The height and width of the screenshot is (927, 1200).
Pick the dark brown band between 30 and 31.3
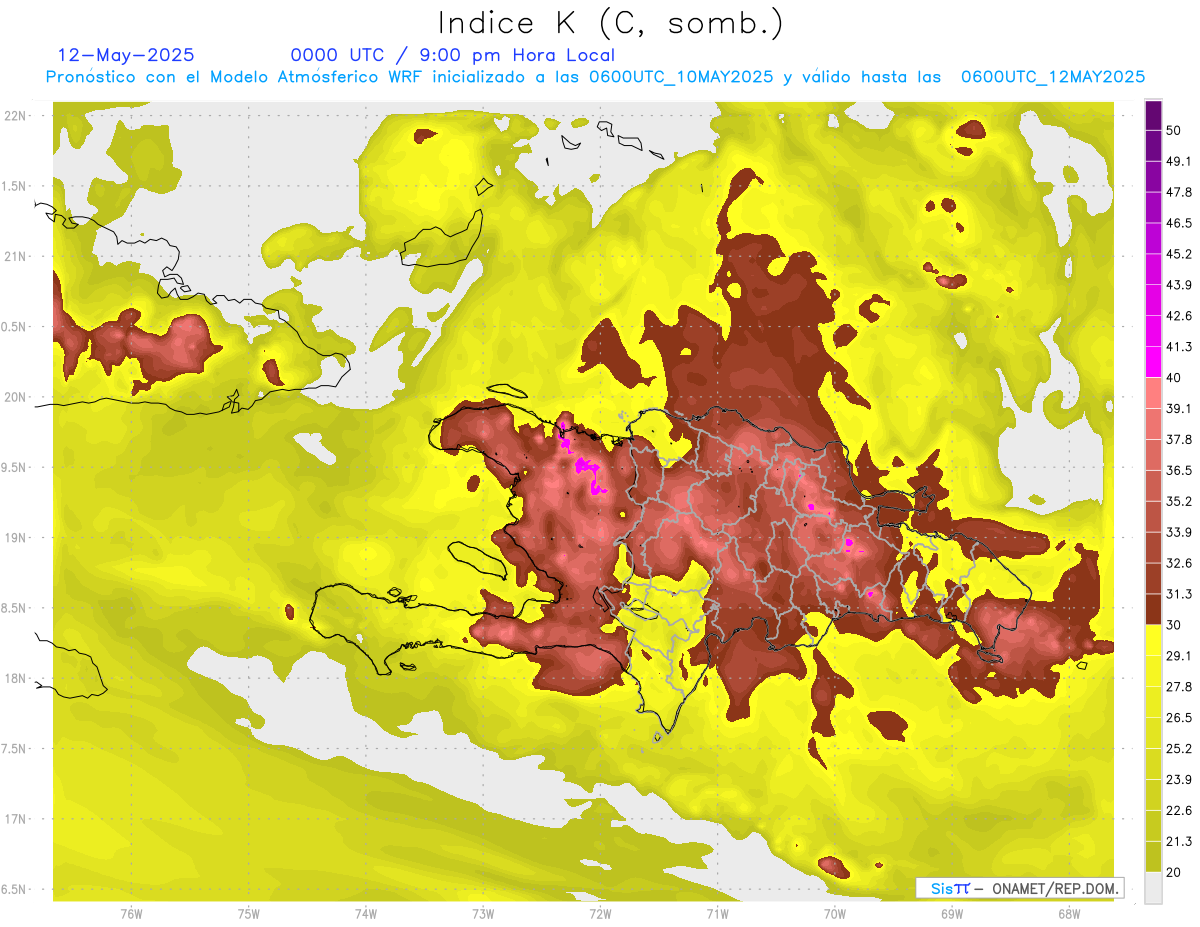1153,609
